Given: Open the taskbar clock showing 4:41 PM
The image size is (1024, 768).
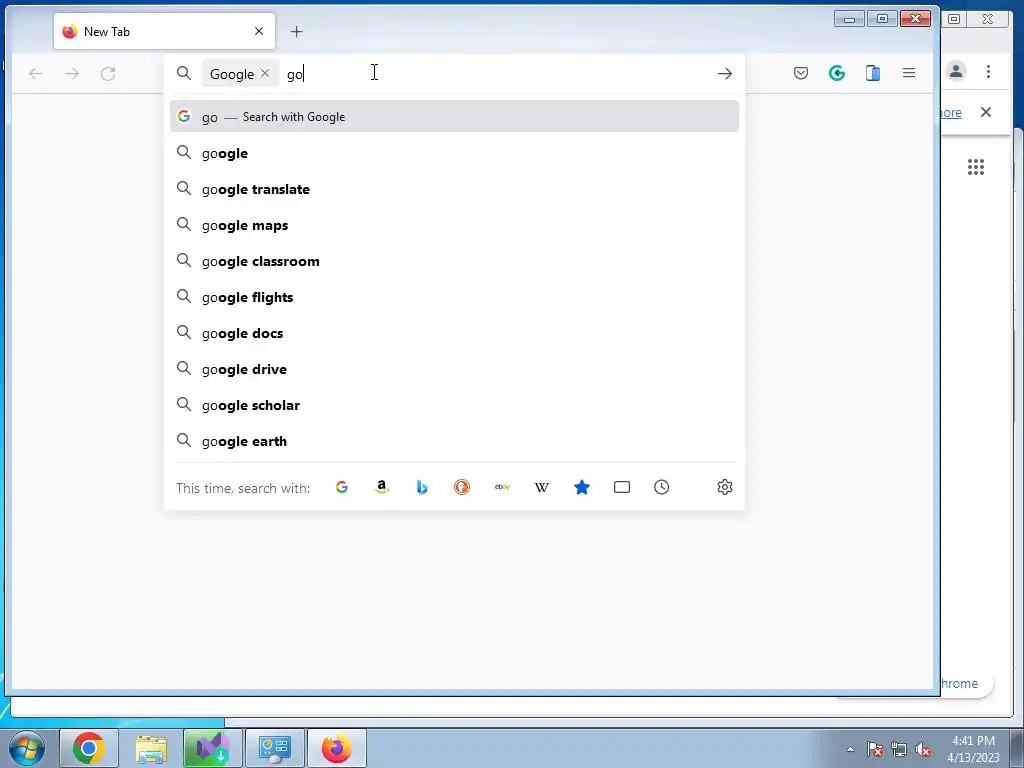Looking at the screenshot, I should tap(973, 748).
